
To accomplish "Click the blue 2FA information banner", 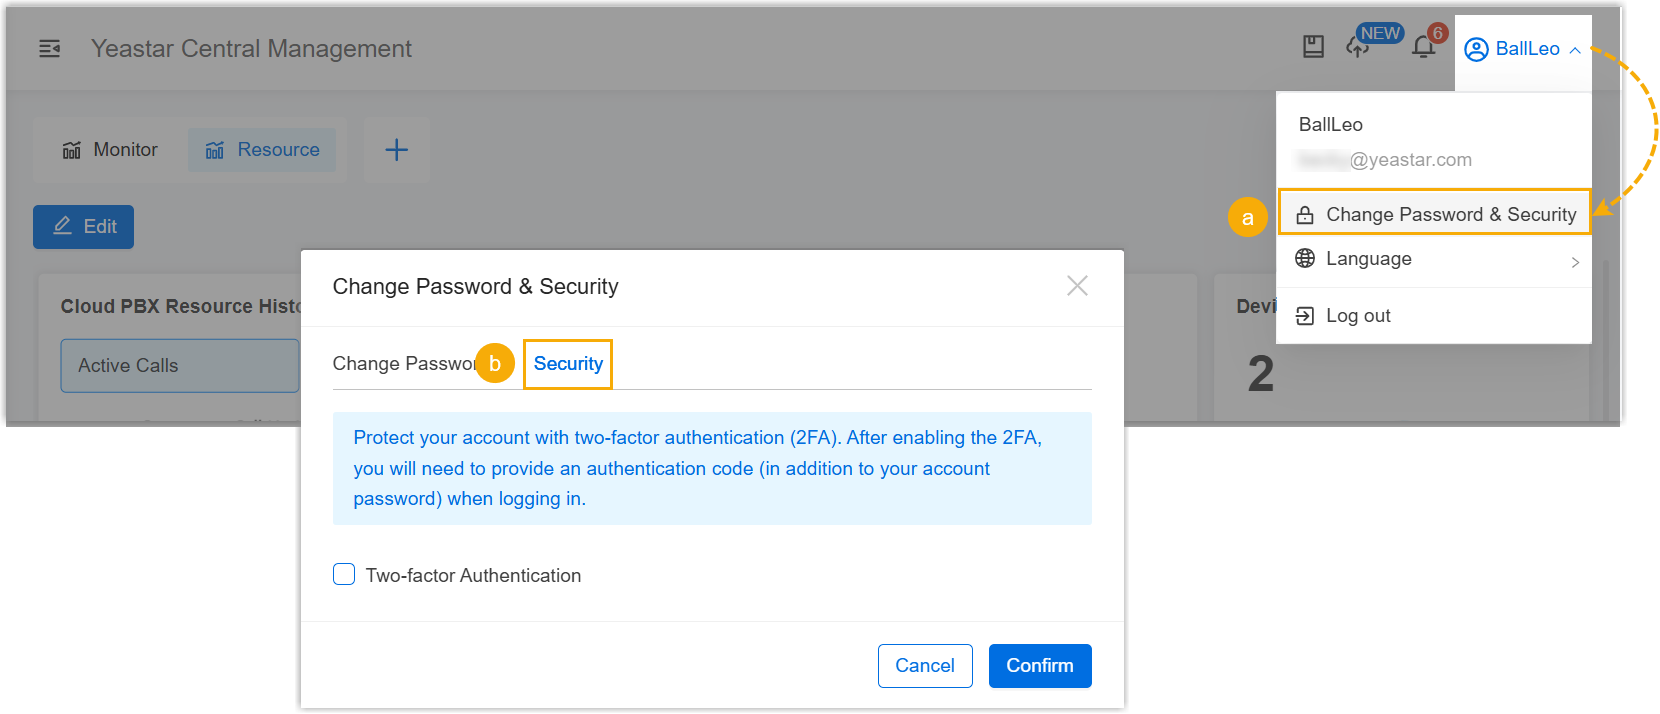I will point(711,467).
